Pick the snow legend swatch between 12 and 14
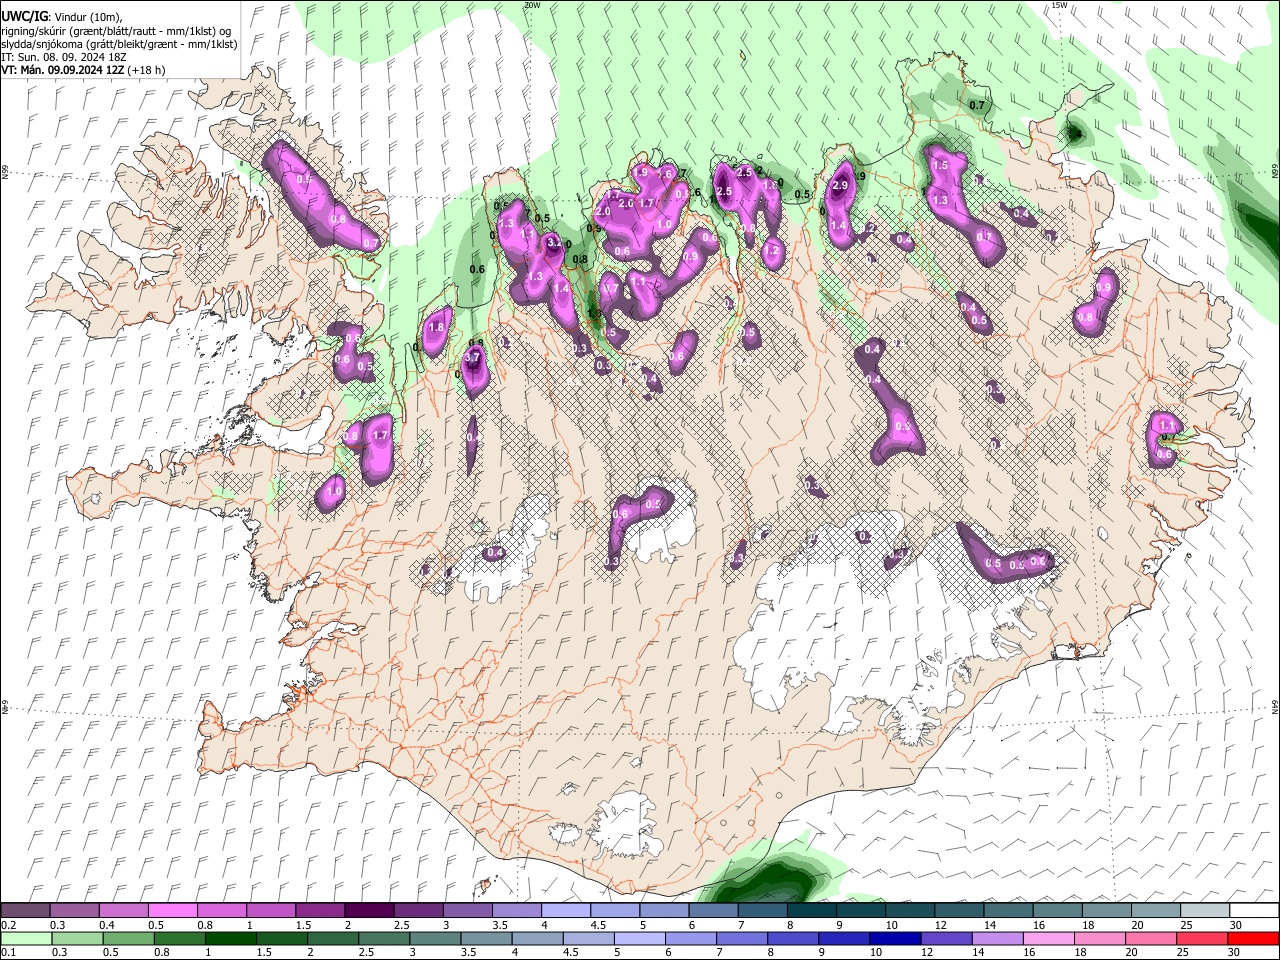 (958, 911)
